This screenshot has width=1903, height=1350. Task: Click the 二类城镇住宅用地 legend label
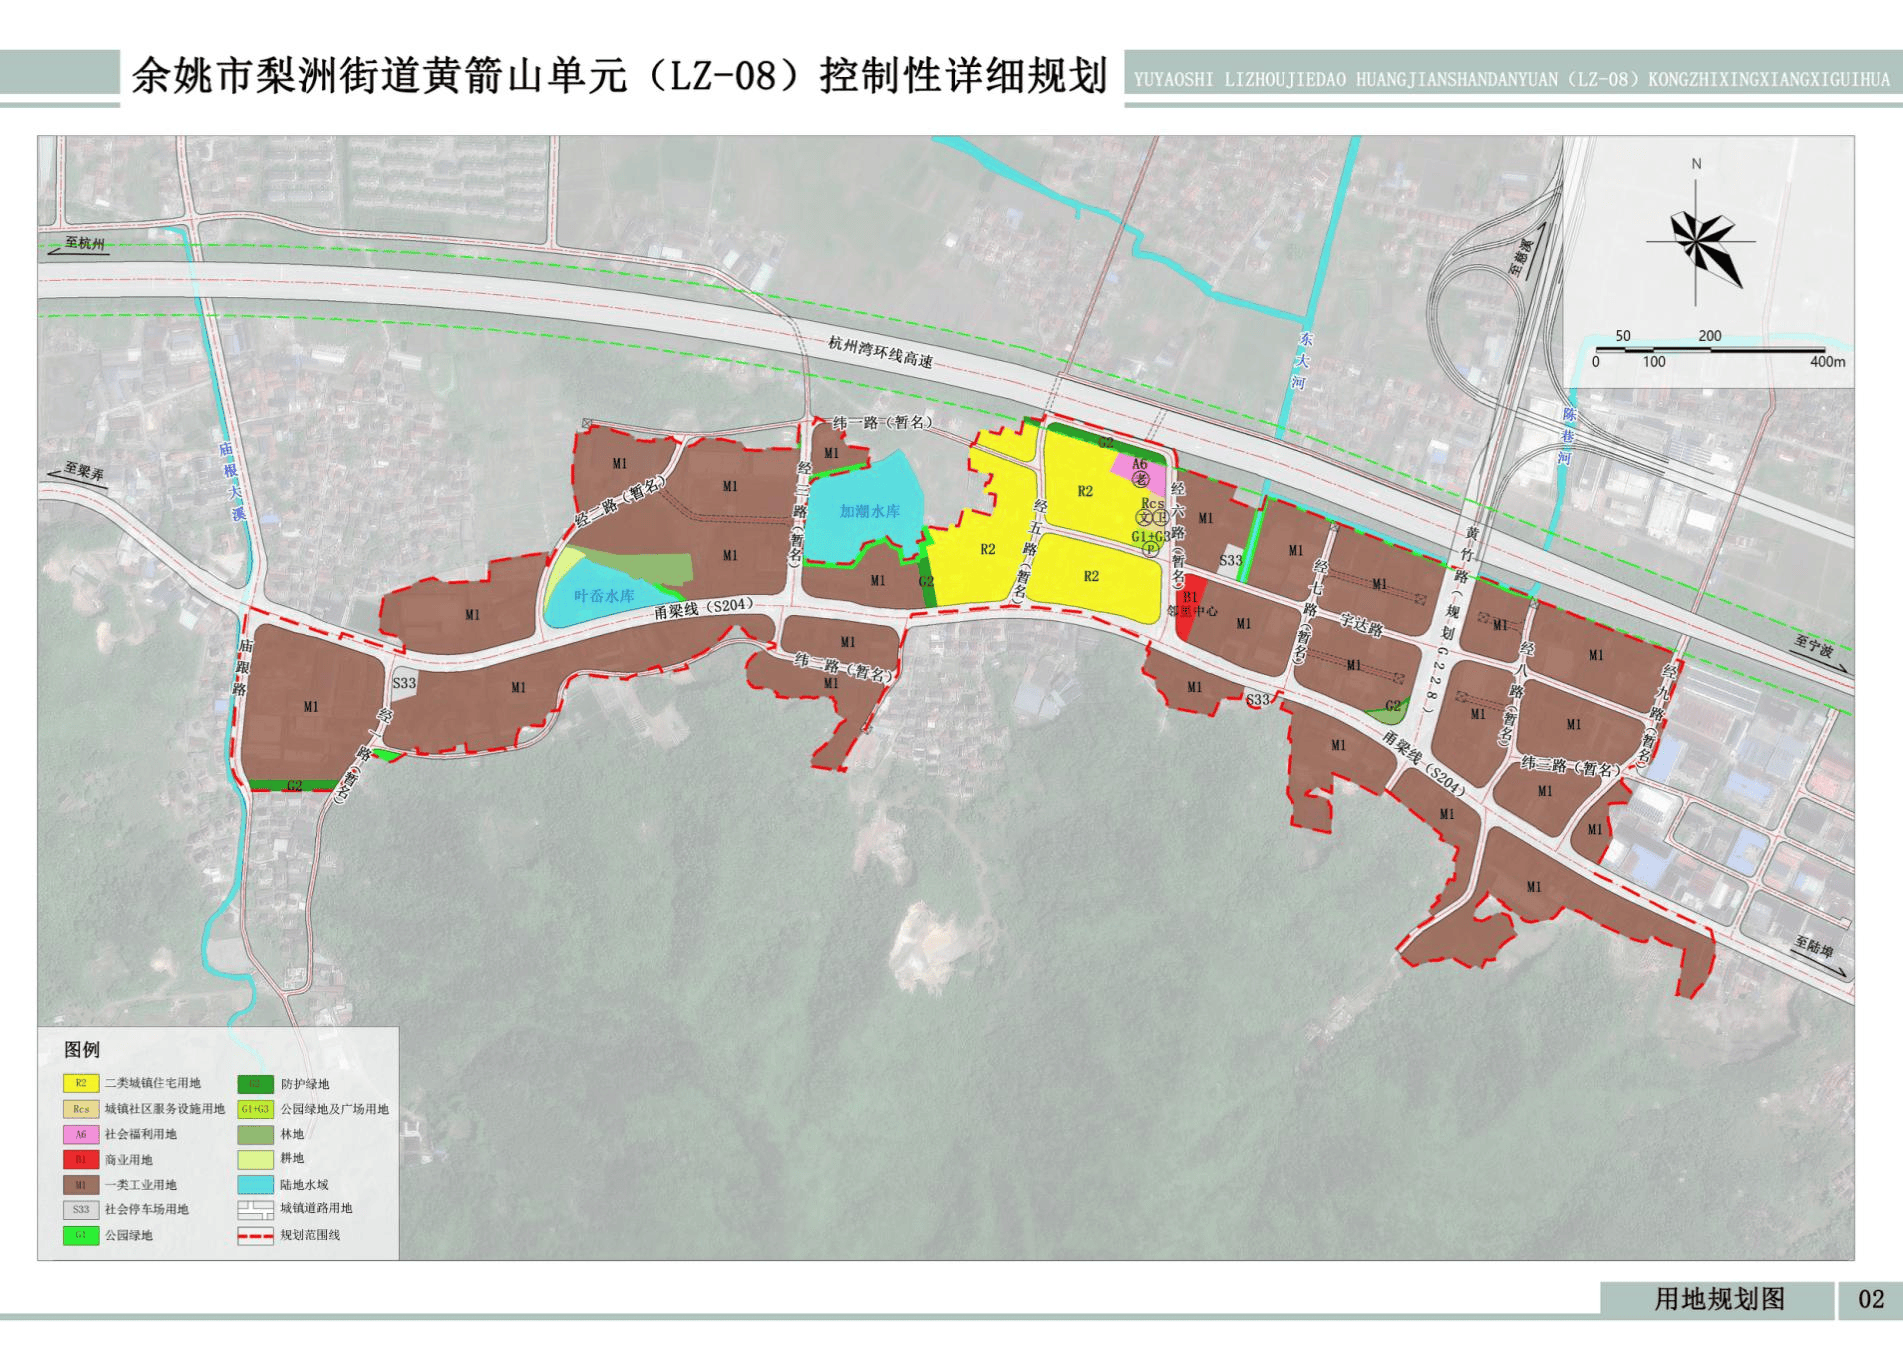coord(153,1083)
